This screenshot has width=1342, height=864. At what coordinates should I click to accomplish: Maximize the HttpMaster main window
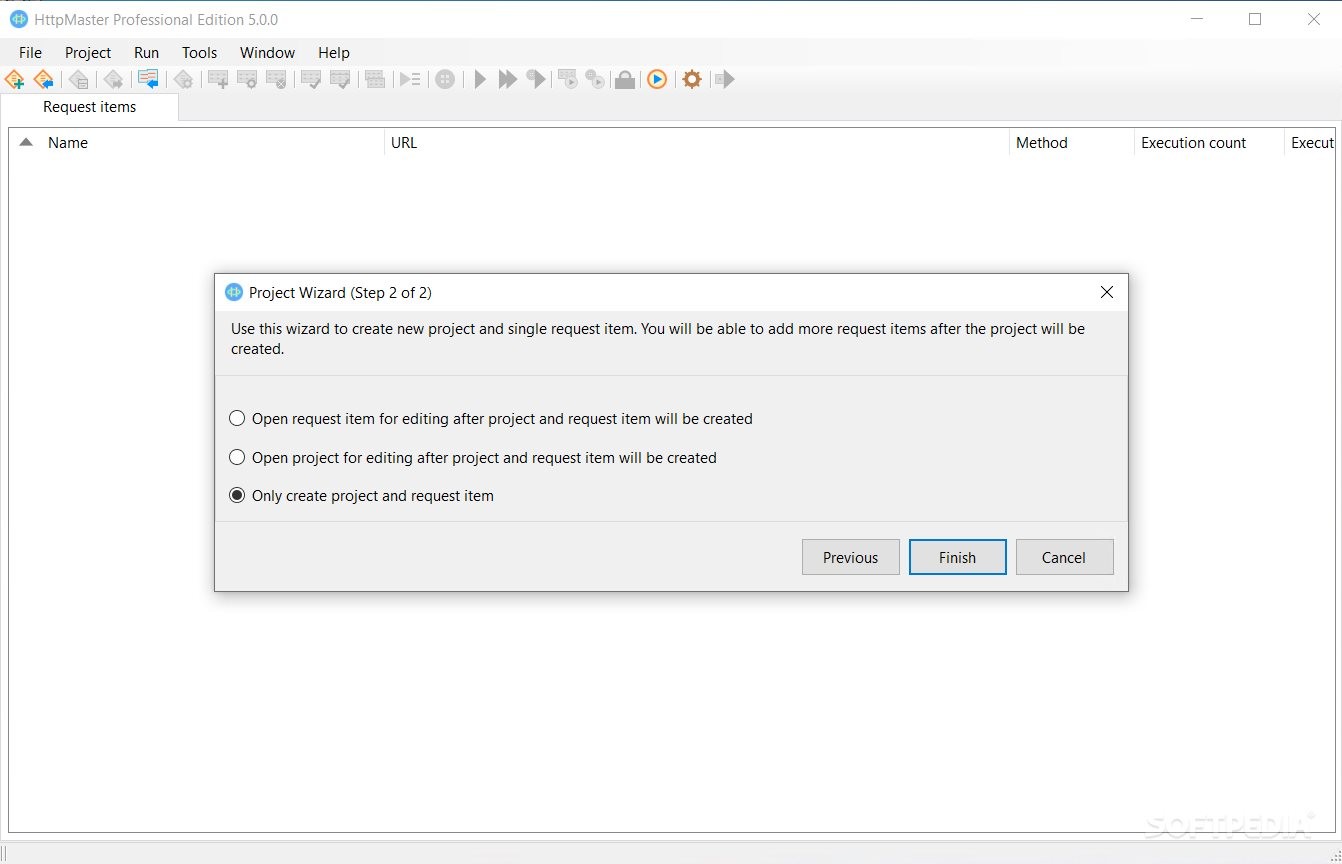point(1255,19)
